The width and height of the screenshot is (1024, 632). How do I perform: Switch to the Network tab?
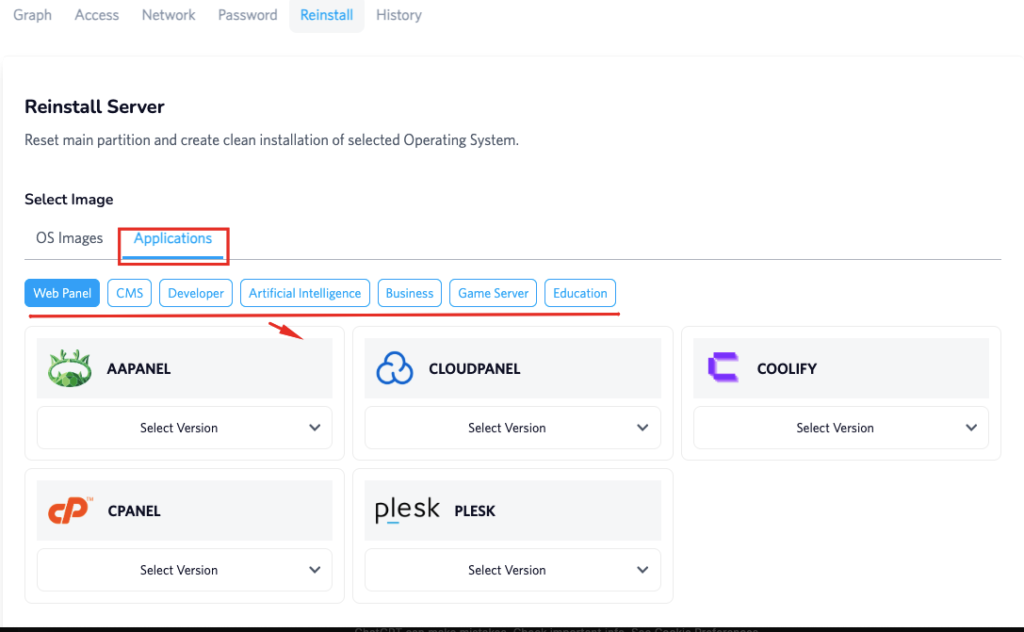tap(168, 15)
